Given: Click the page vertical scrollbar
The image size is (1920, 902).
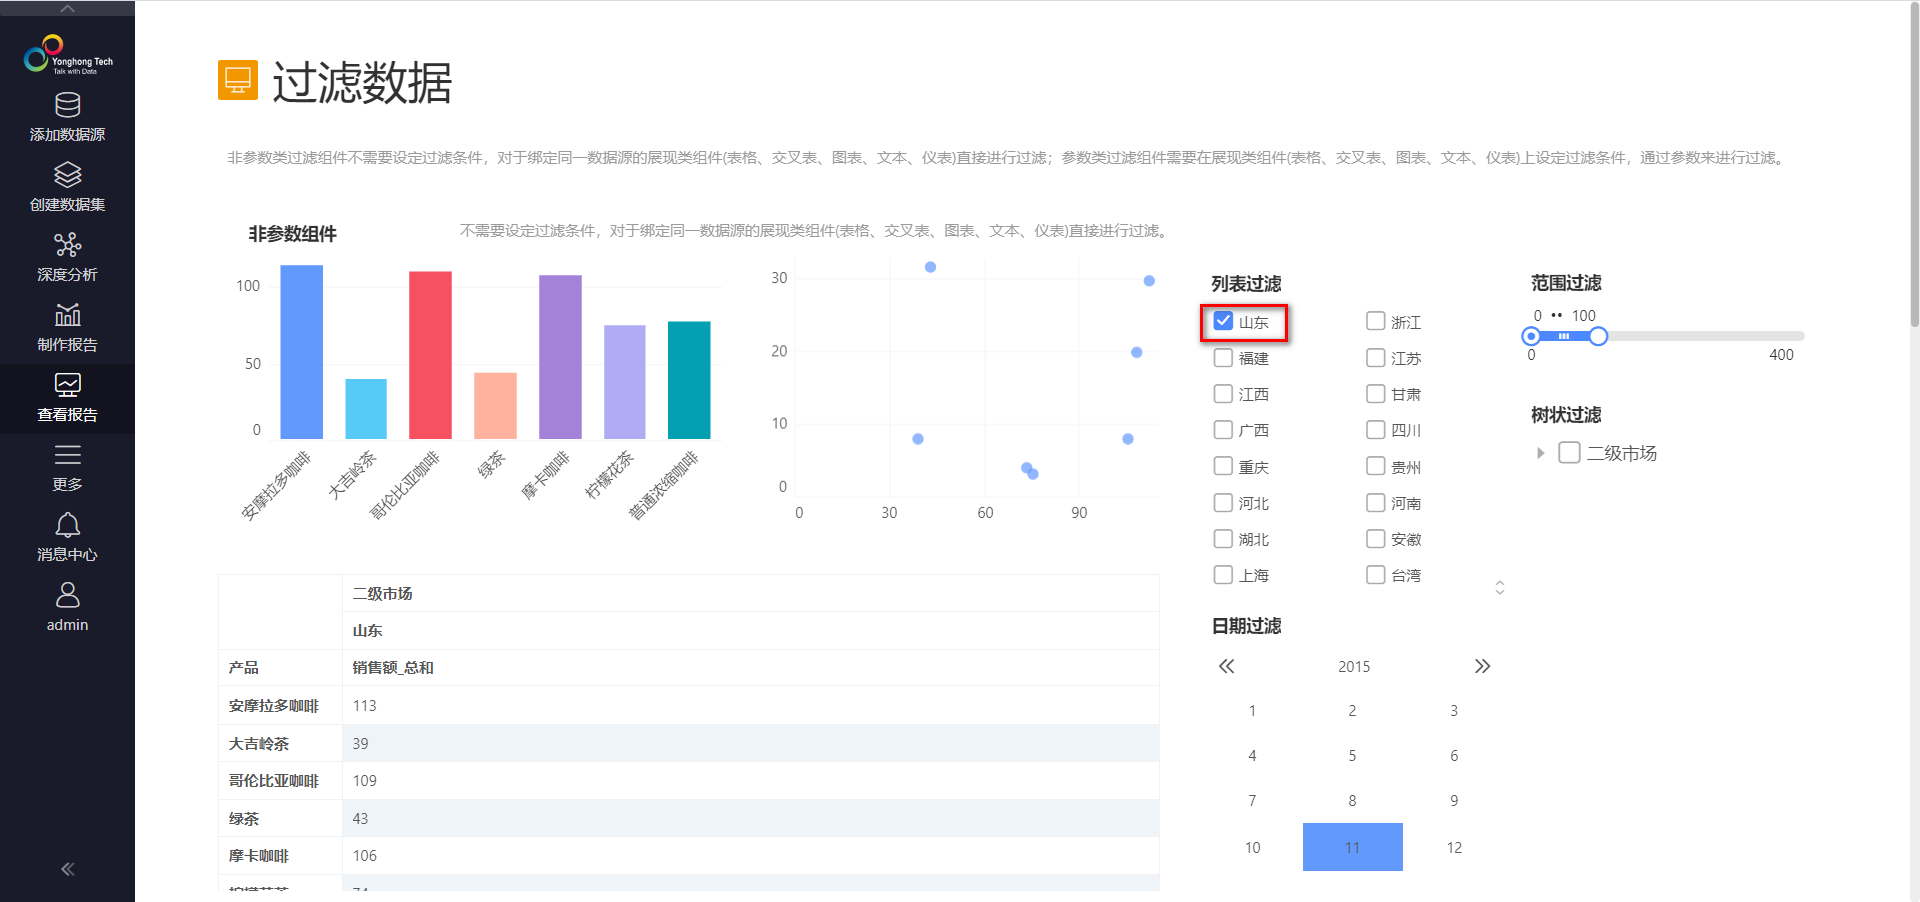Looking at the screenshot, I should coord(1914,165).
